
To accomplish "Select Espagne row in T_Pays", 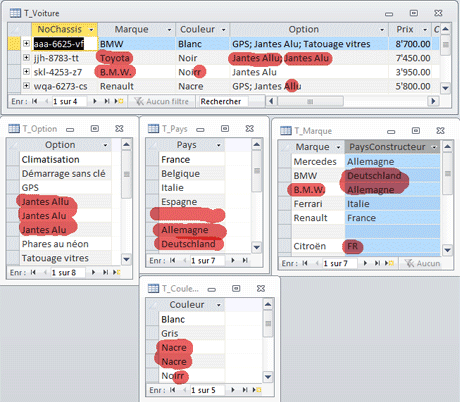I will (192, 202).
